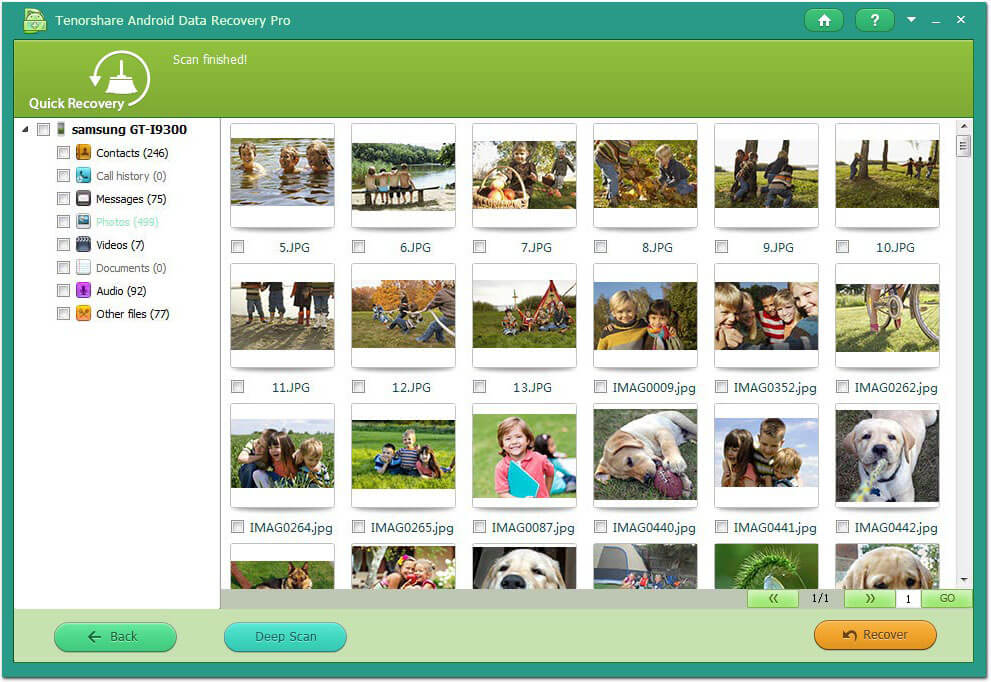
Task: Click the Documents category icon
Action: [x=83, y=267]
